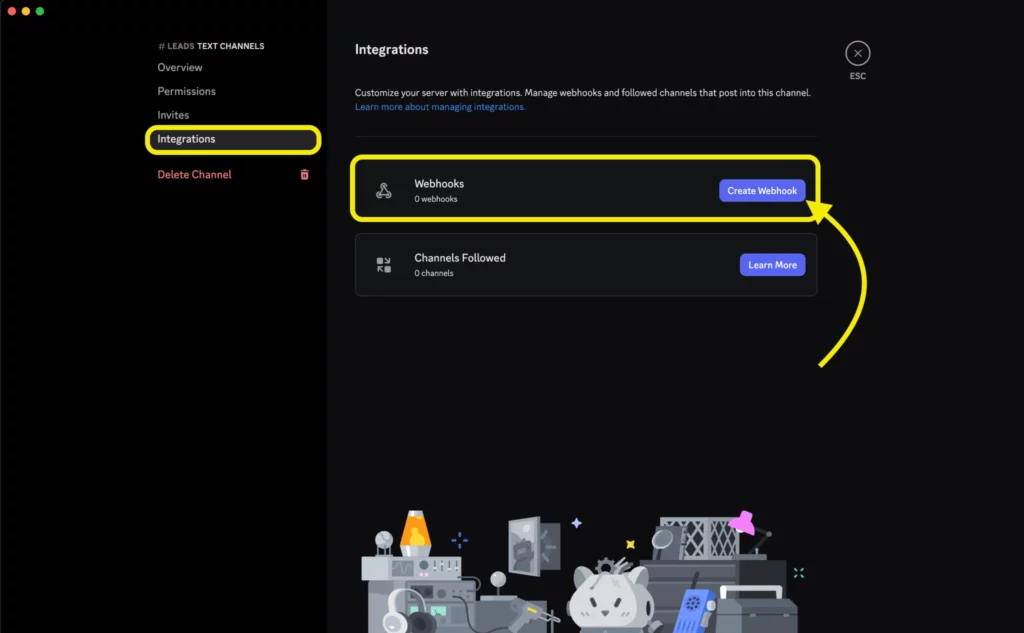Select Overview in the channel settings sidebar
The height and width of the screenshot is (633, 1024).
180,67
